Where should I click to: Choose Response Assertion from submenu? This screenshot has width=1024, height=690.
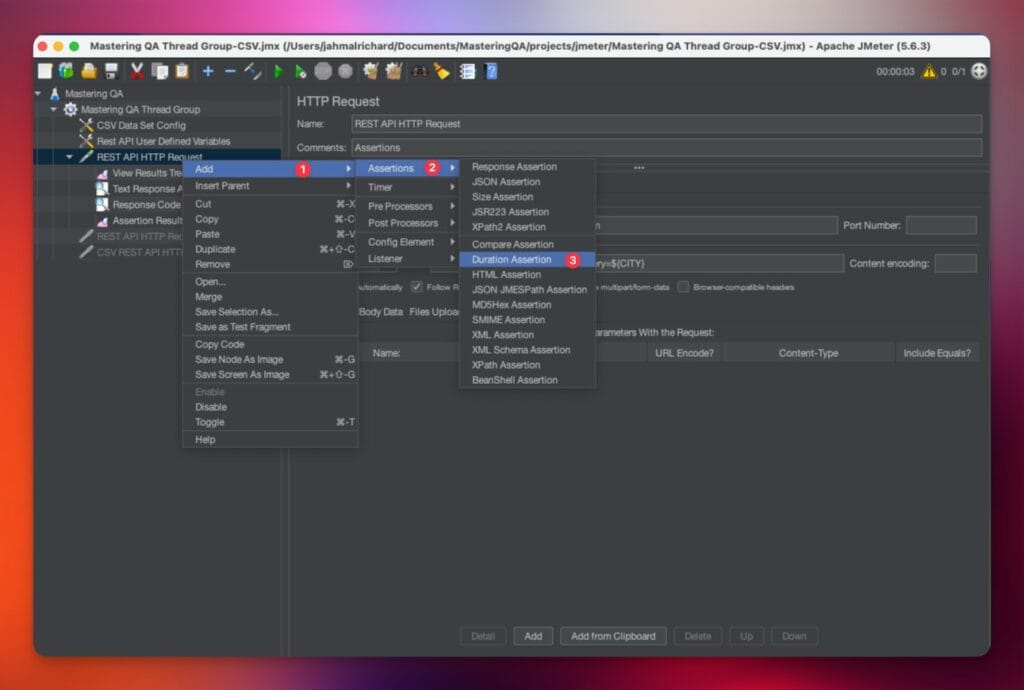(x=527, y=167)
